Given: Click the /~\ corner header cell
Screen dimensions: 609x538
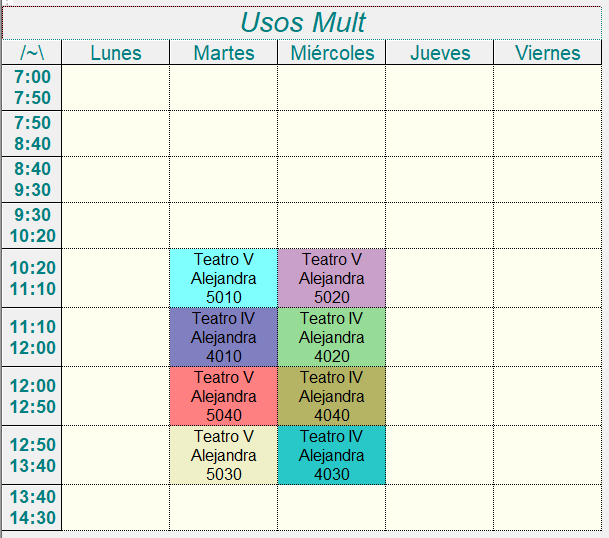Looking at the screenshot, I should click(32, 52).
